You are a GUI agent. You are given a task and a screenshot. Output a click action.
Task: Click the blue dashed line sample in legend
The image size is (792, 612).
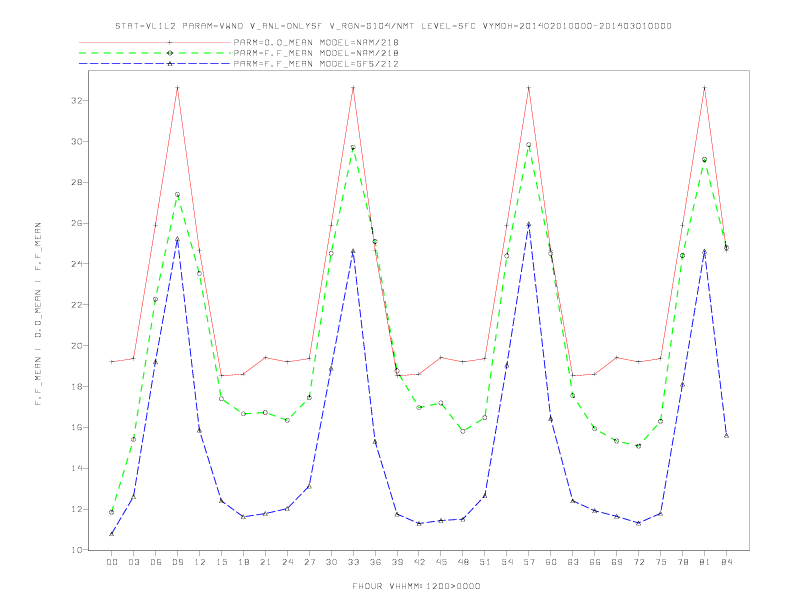[x=155, y=64]
